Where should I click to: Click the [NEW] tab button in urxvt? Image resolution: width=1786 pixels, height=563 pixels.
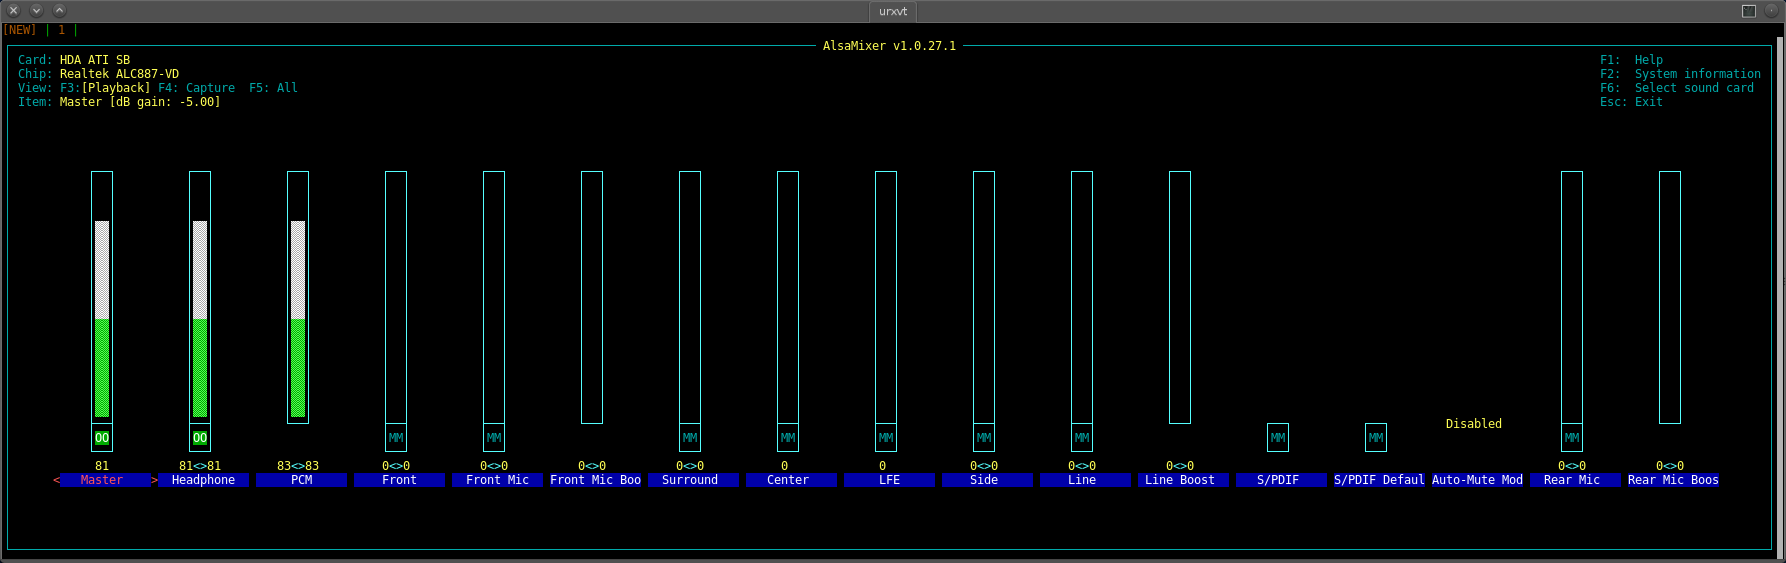click(20, 30)
